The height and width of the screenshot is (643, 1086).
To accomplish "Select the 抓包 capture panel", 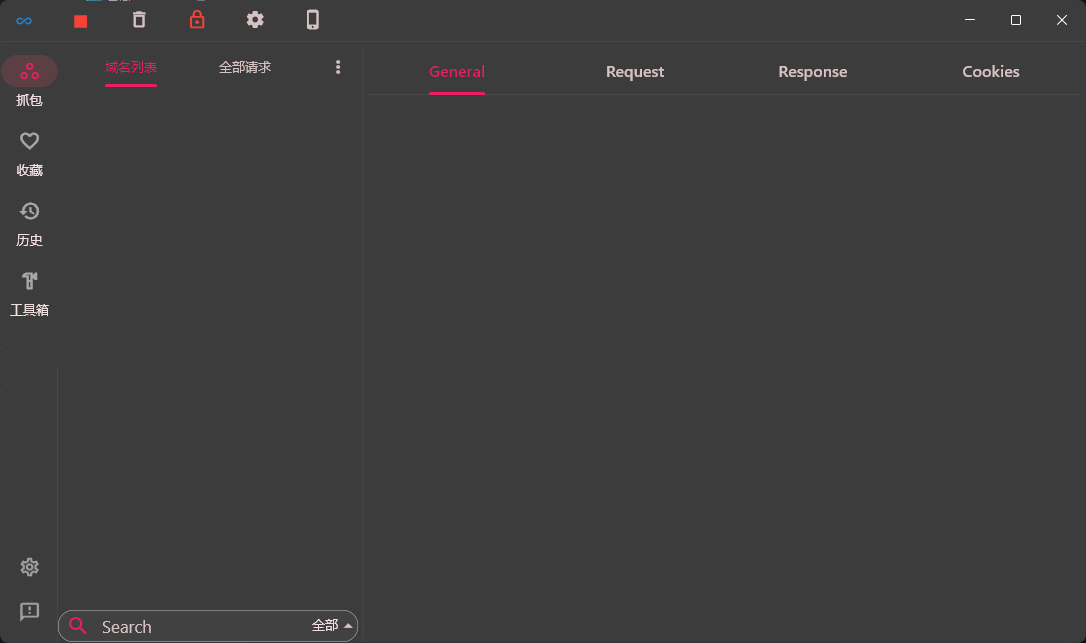I will pyautogui.click(x=29, y=80).
